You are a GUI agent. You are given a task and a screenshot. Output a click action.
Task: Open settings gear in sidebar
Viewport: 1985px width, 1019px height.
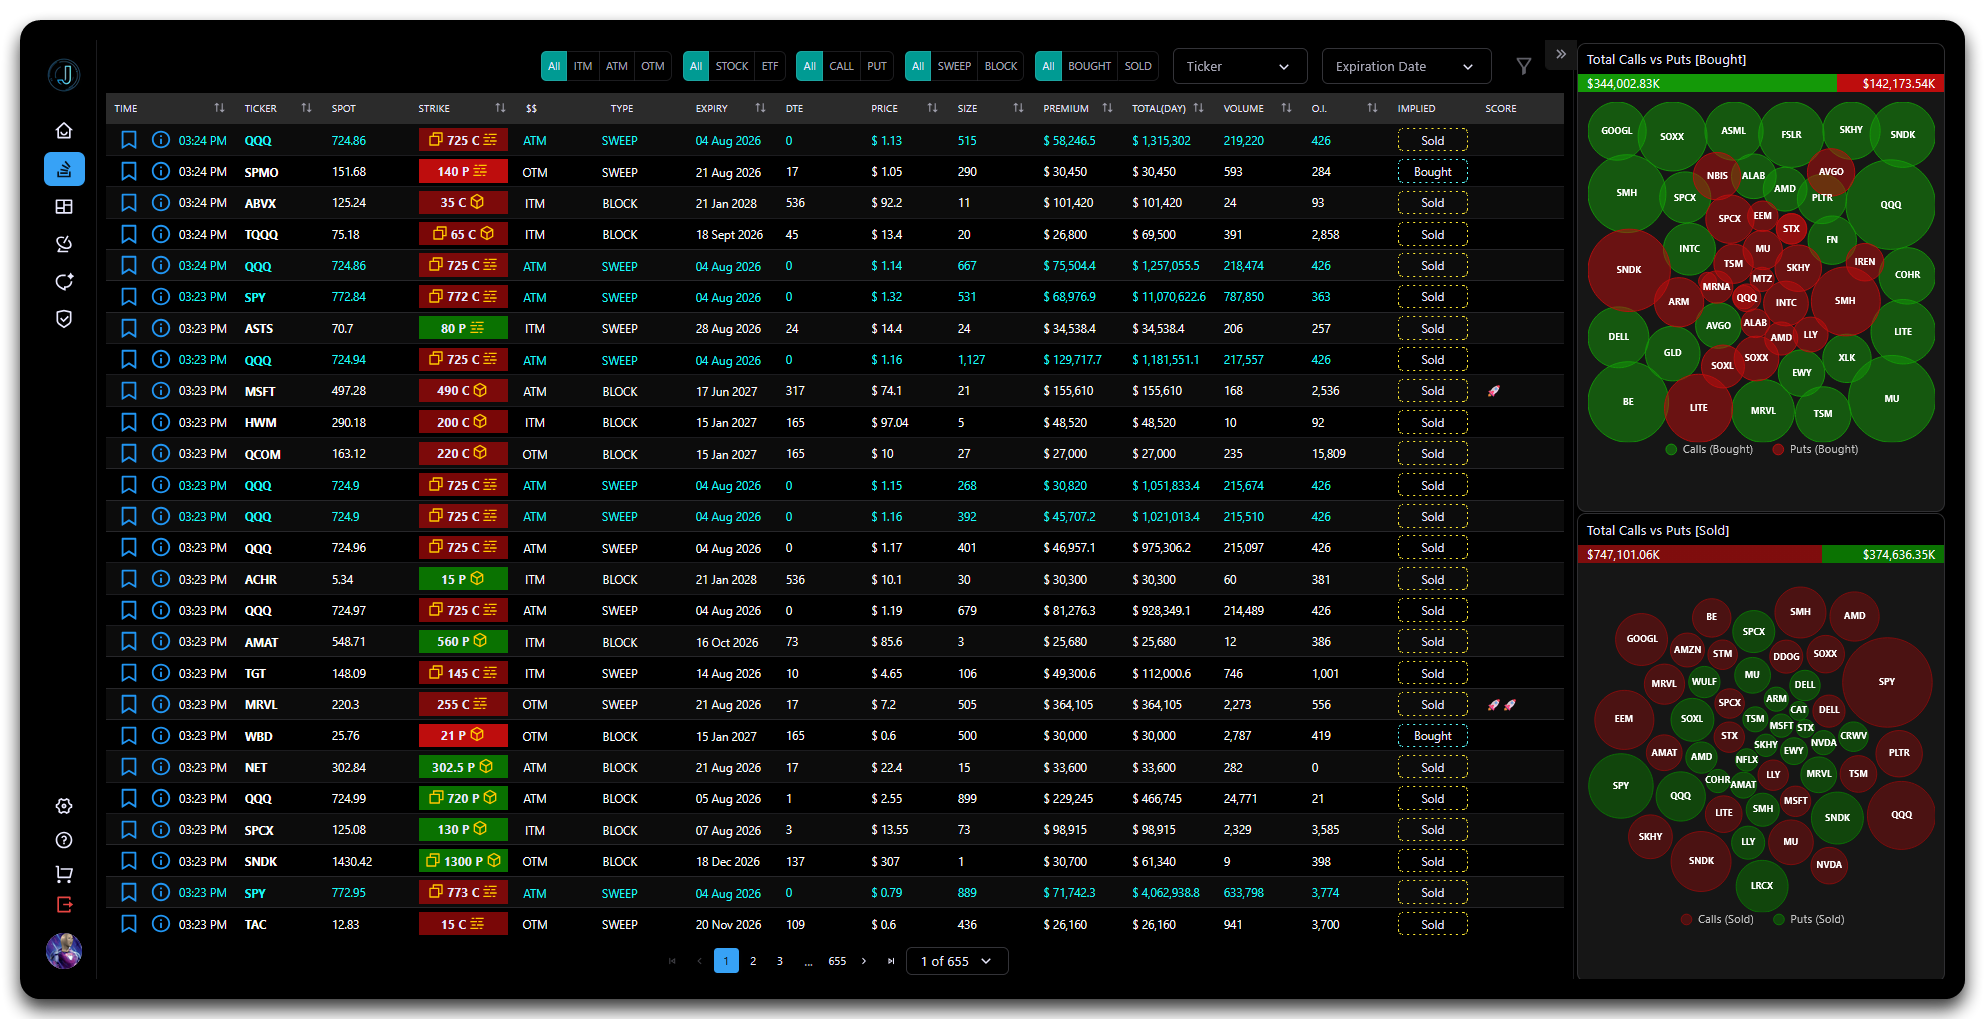[64, 806]
